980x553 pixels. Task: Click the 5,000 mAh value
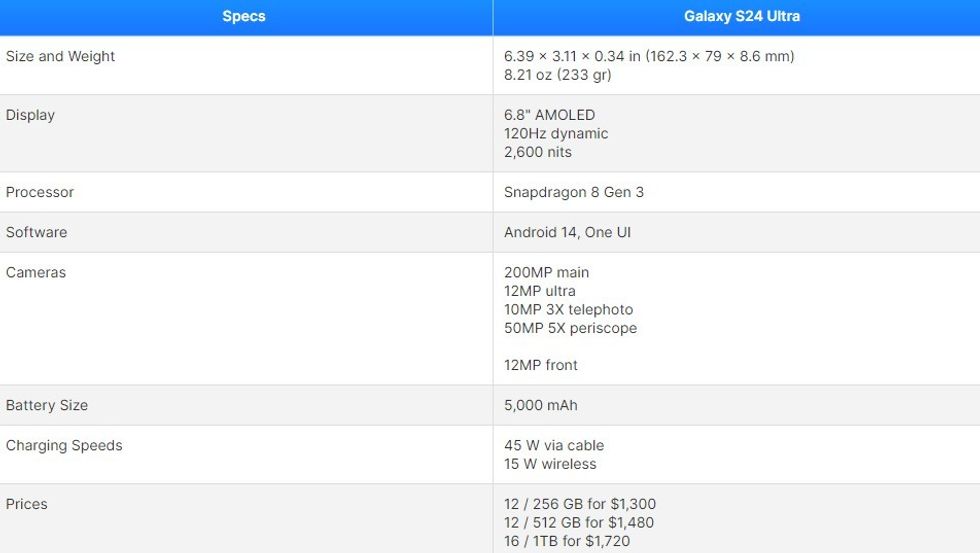(541, 406)
